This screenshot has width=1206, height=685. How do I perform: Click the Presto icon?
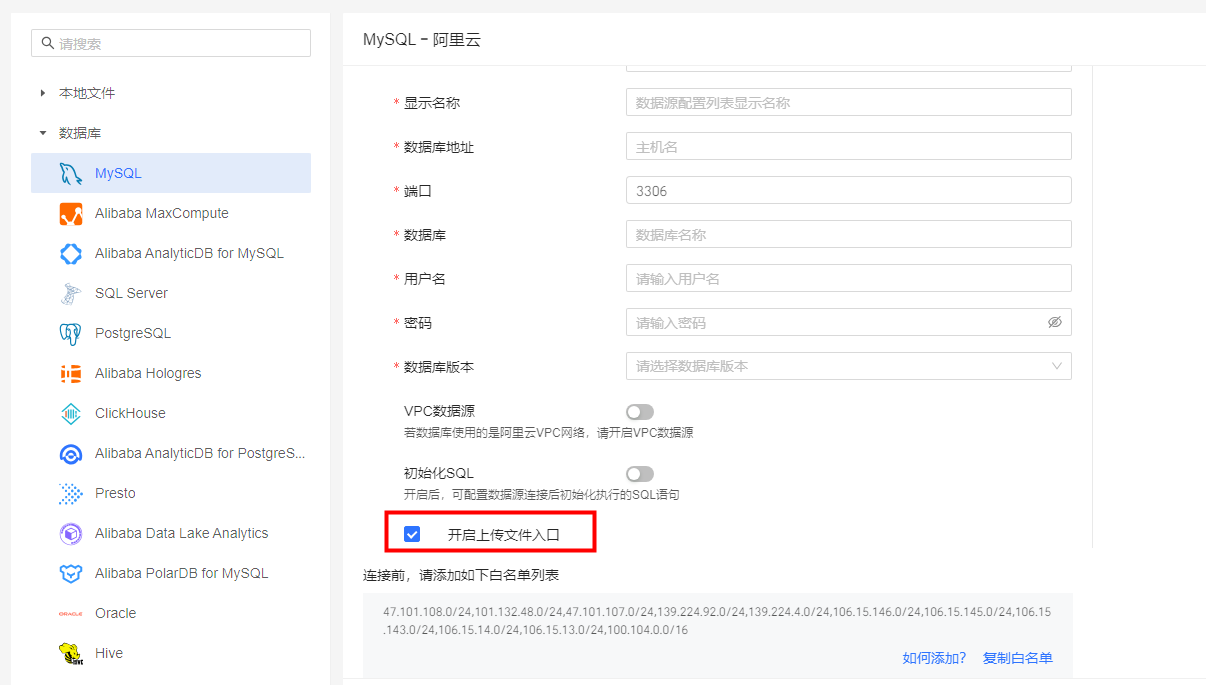coord(70,493)
